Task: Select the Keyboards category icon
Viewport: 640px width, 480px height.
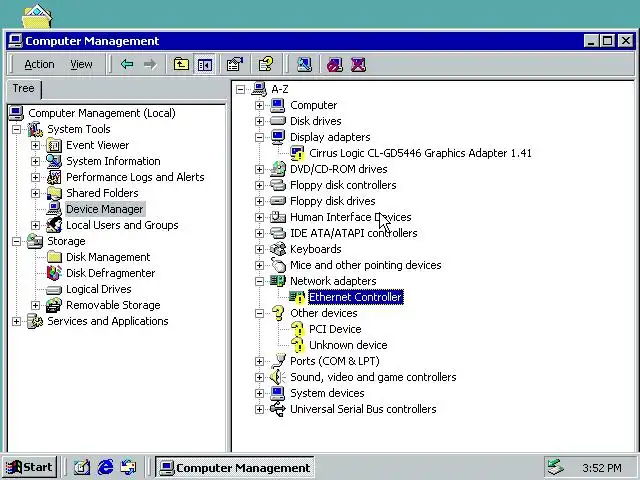Action: pyautogui.click(x=278, y=249)
